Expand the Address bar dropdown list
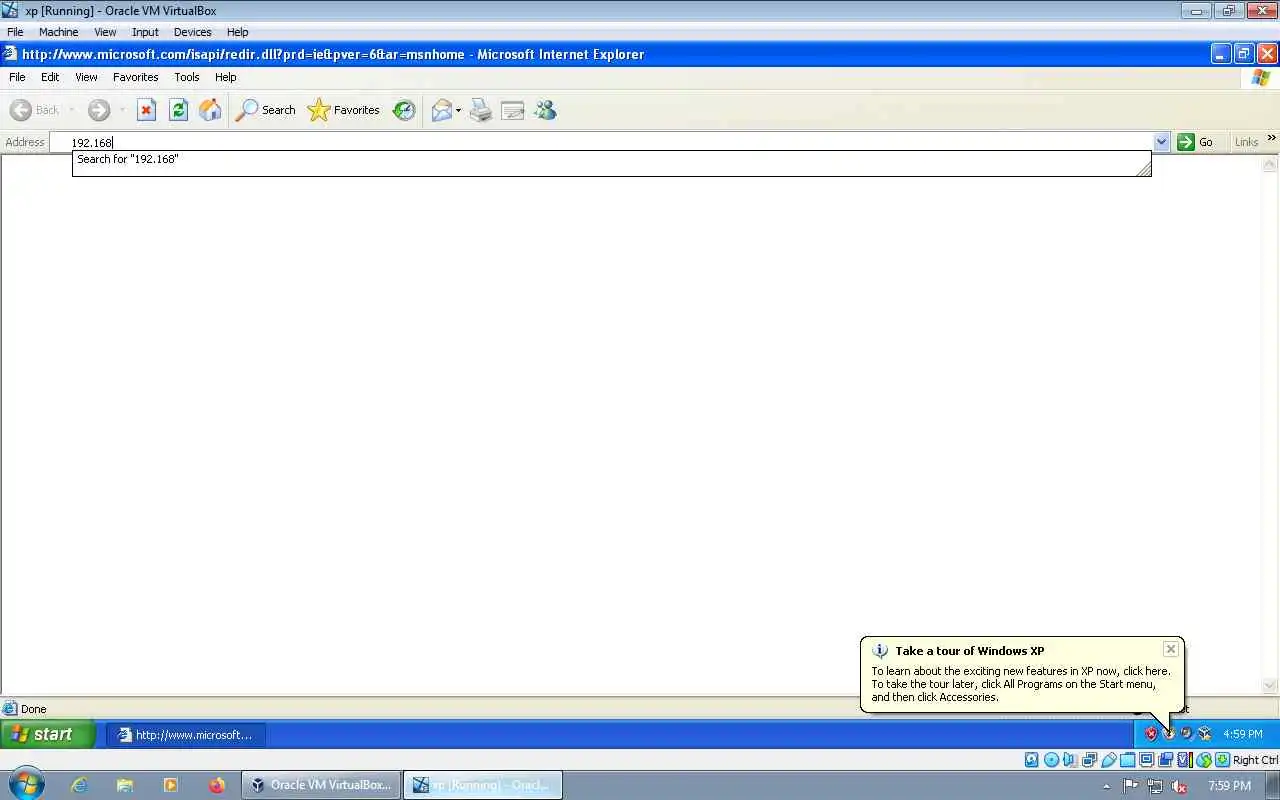Viewport: 1280px width, 800px height. coord(1161,142)
